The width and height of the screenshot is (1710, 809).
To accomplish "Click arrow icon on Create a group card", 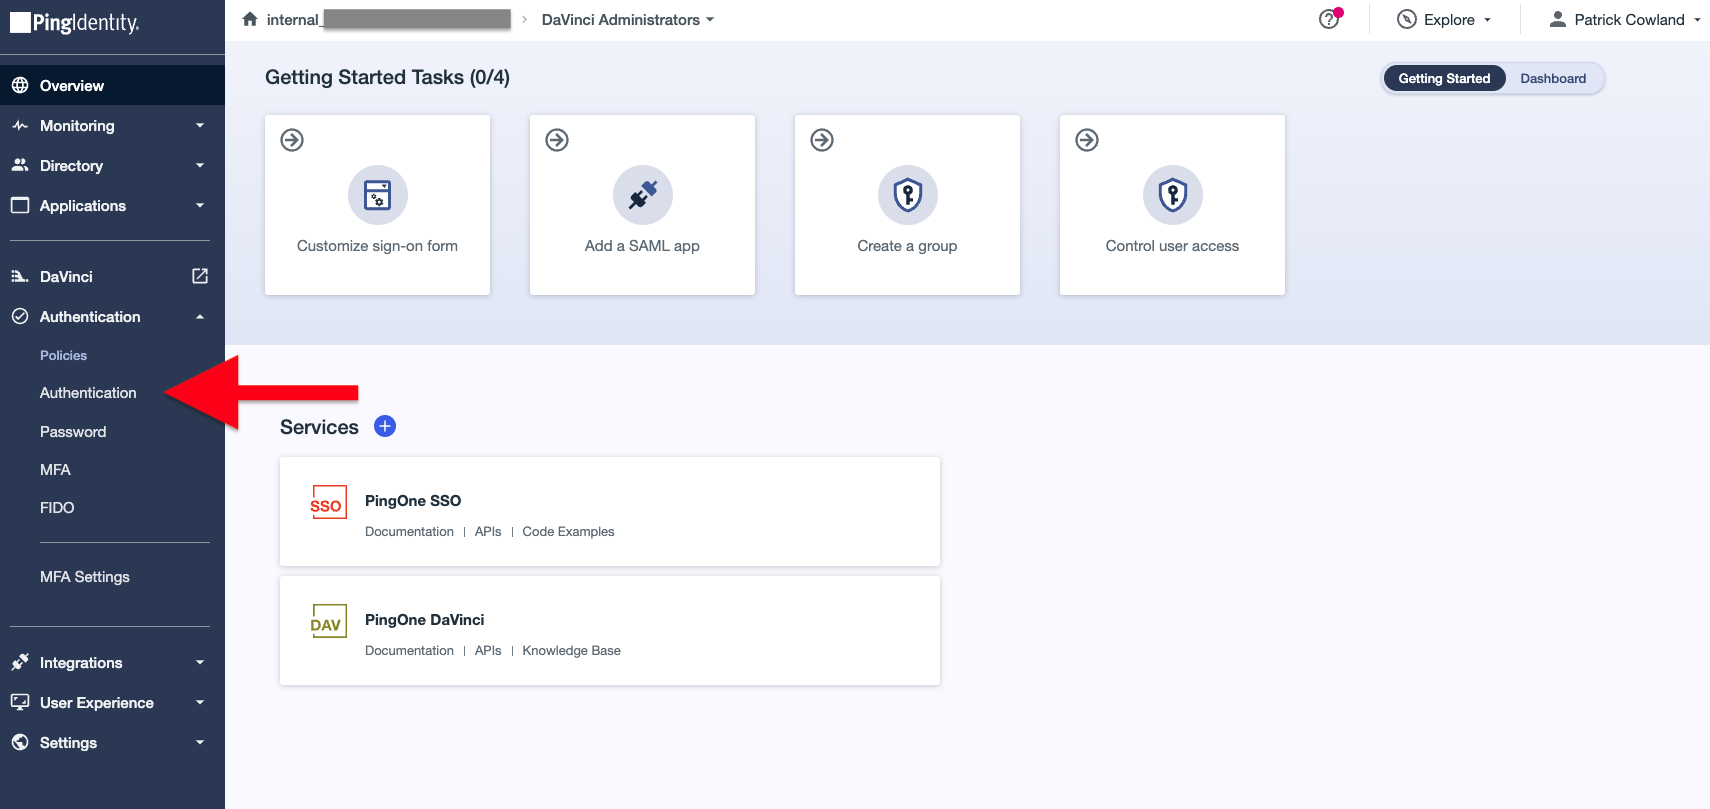I will pyautogui.click(x=822, y=140).
